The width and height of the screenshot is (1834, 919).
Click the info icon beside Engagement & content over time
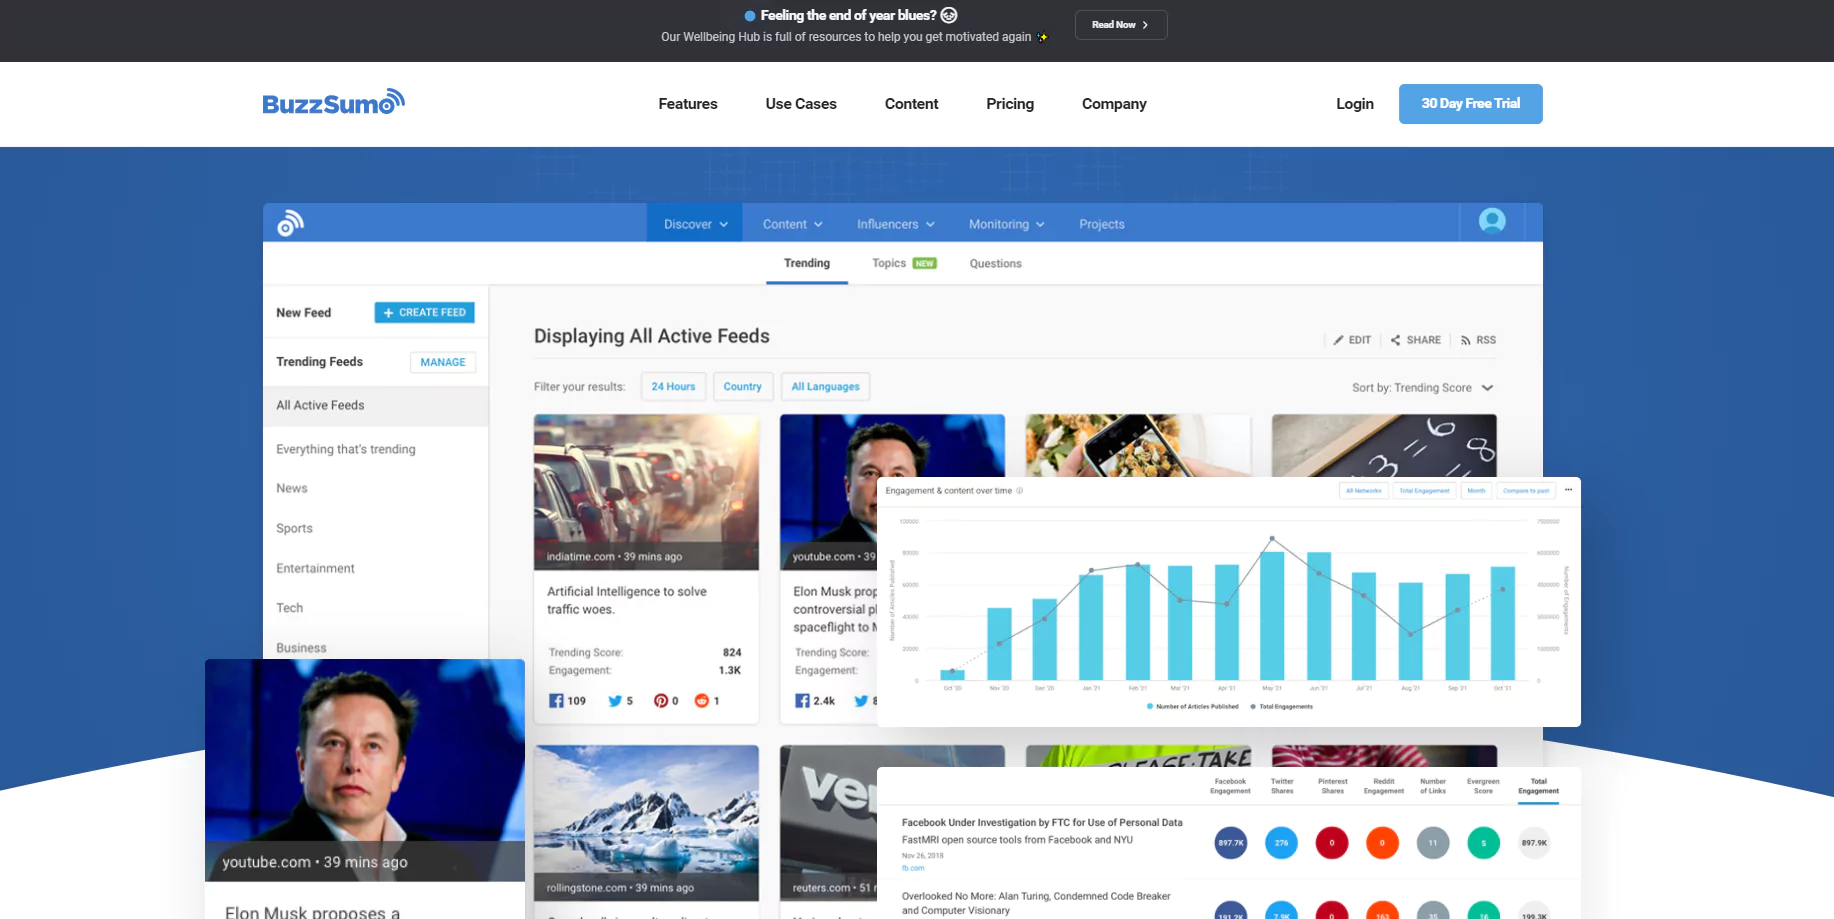click(x=1019, y=491)
